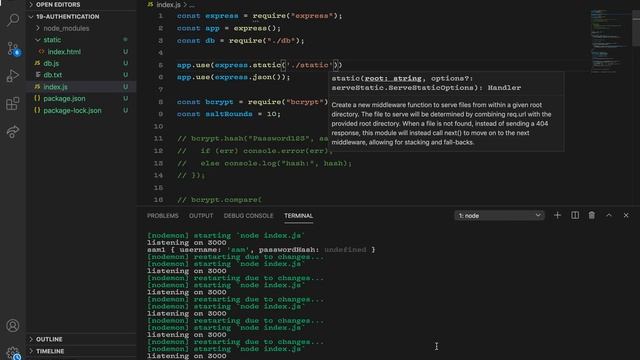Split the terminal panel
Screen dimensions: 640x360
(575, 215)
